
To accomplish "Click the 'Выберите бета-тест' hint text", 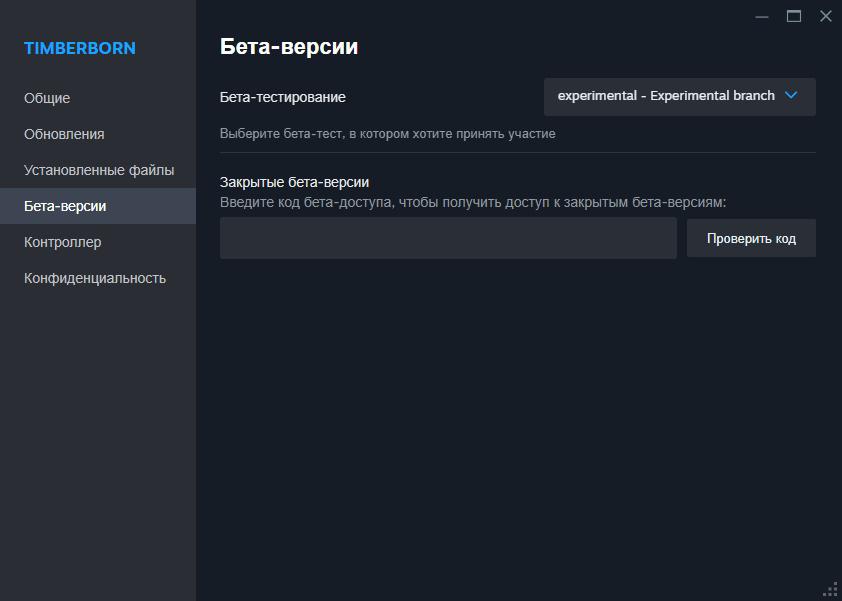I will coord(387,134).
